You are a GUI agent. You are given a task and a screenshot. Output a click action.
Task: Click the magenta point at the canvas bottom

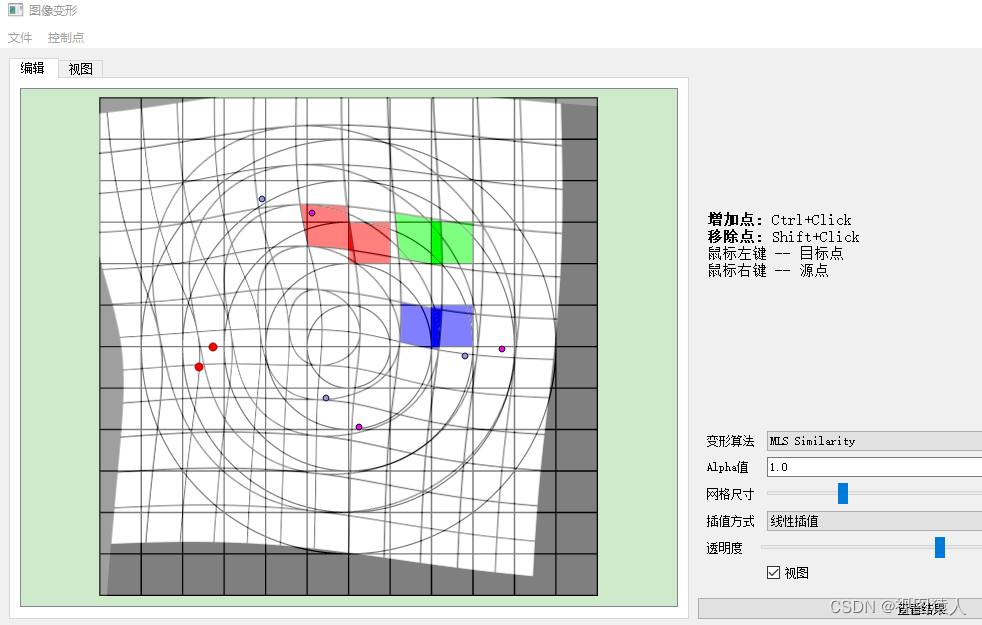[359, 427]
